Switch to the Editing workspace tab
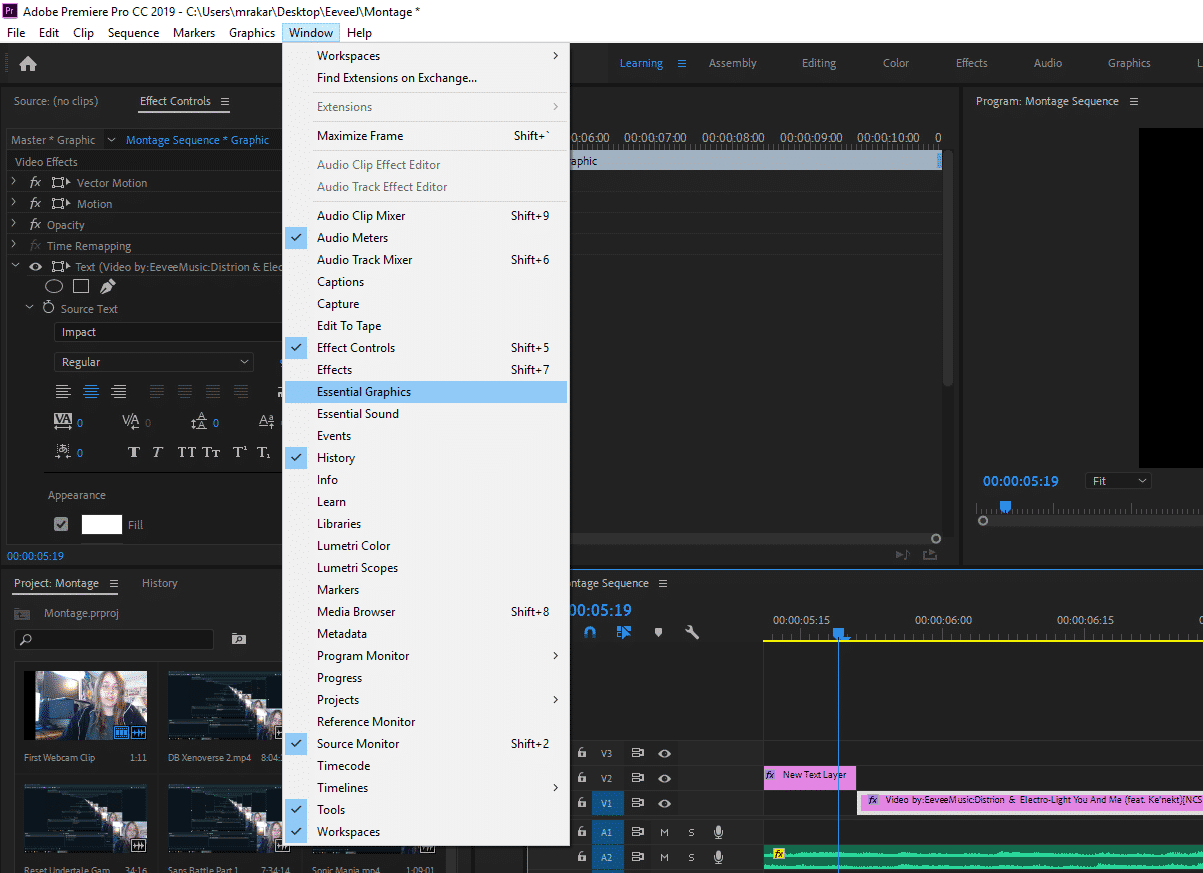 [818, 62]
